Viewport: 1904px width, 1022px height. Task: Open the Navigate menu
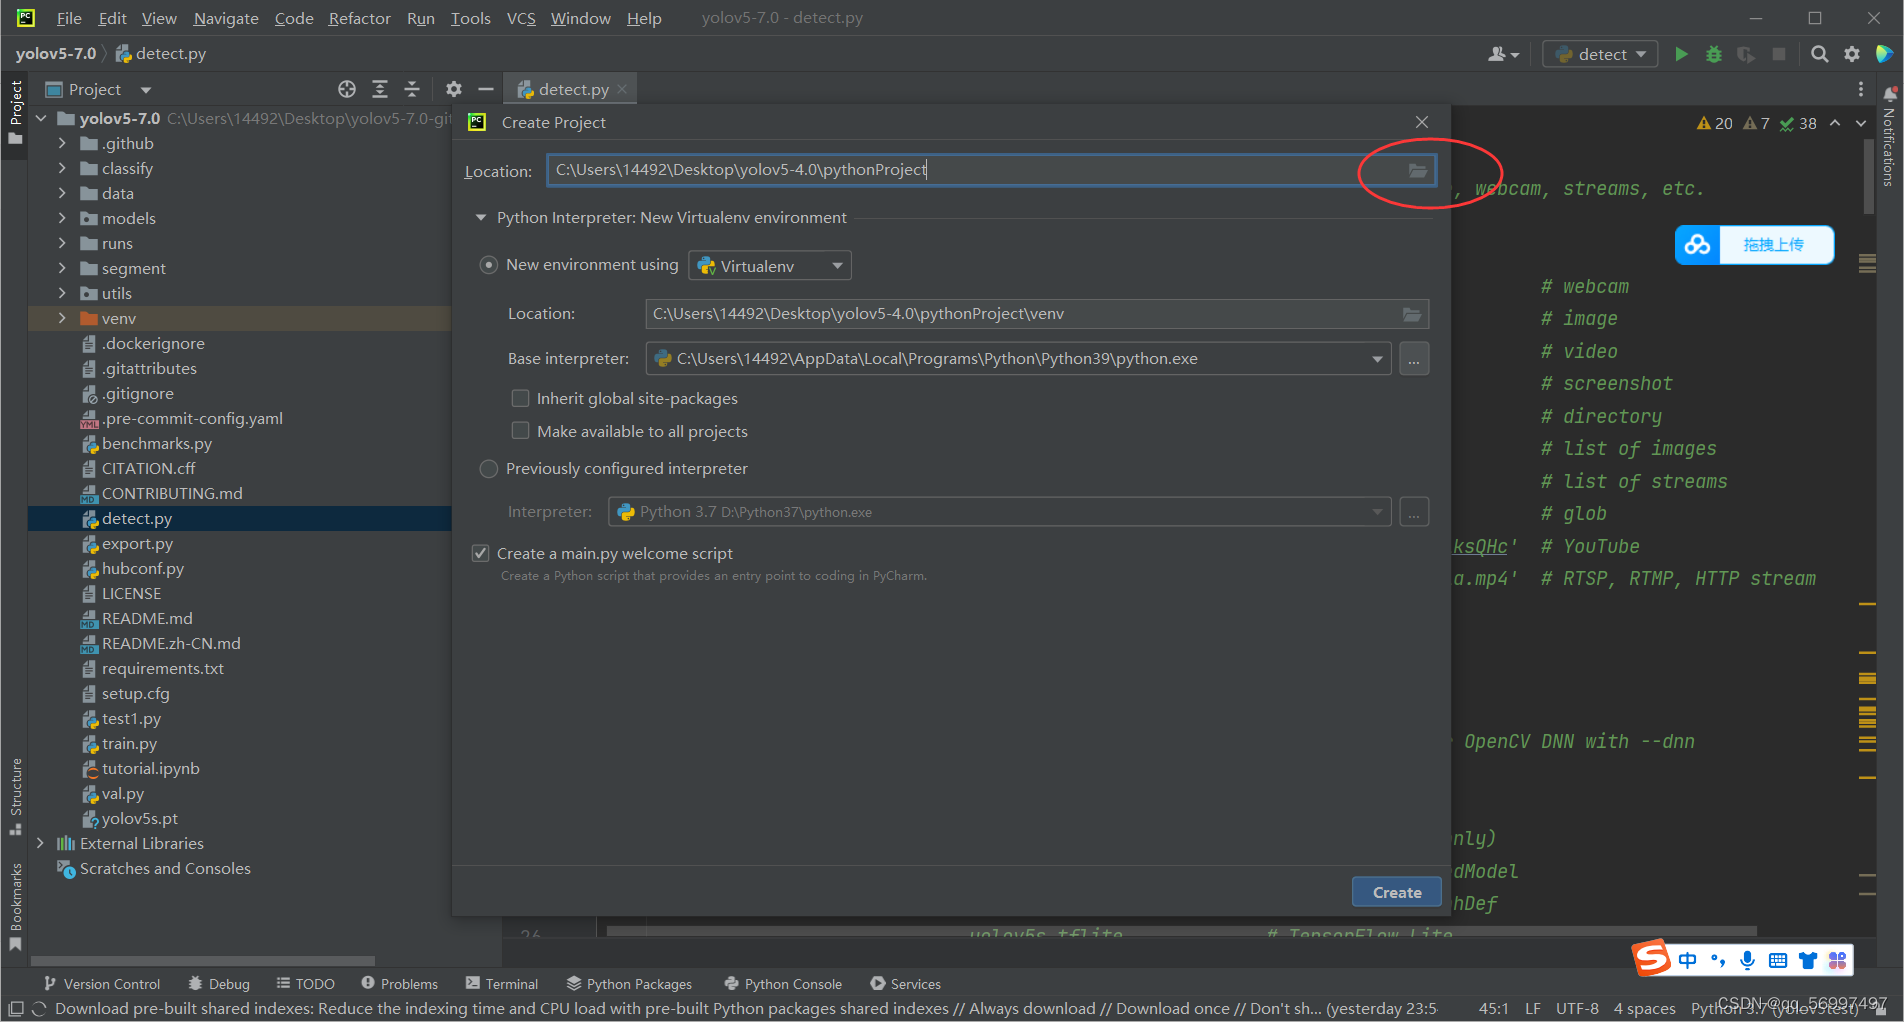pos(226,18)
